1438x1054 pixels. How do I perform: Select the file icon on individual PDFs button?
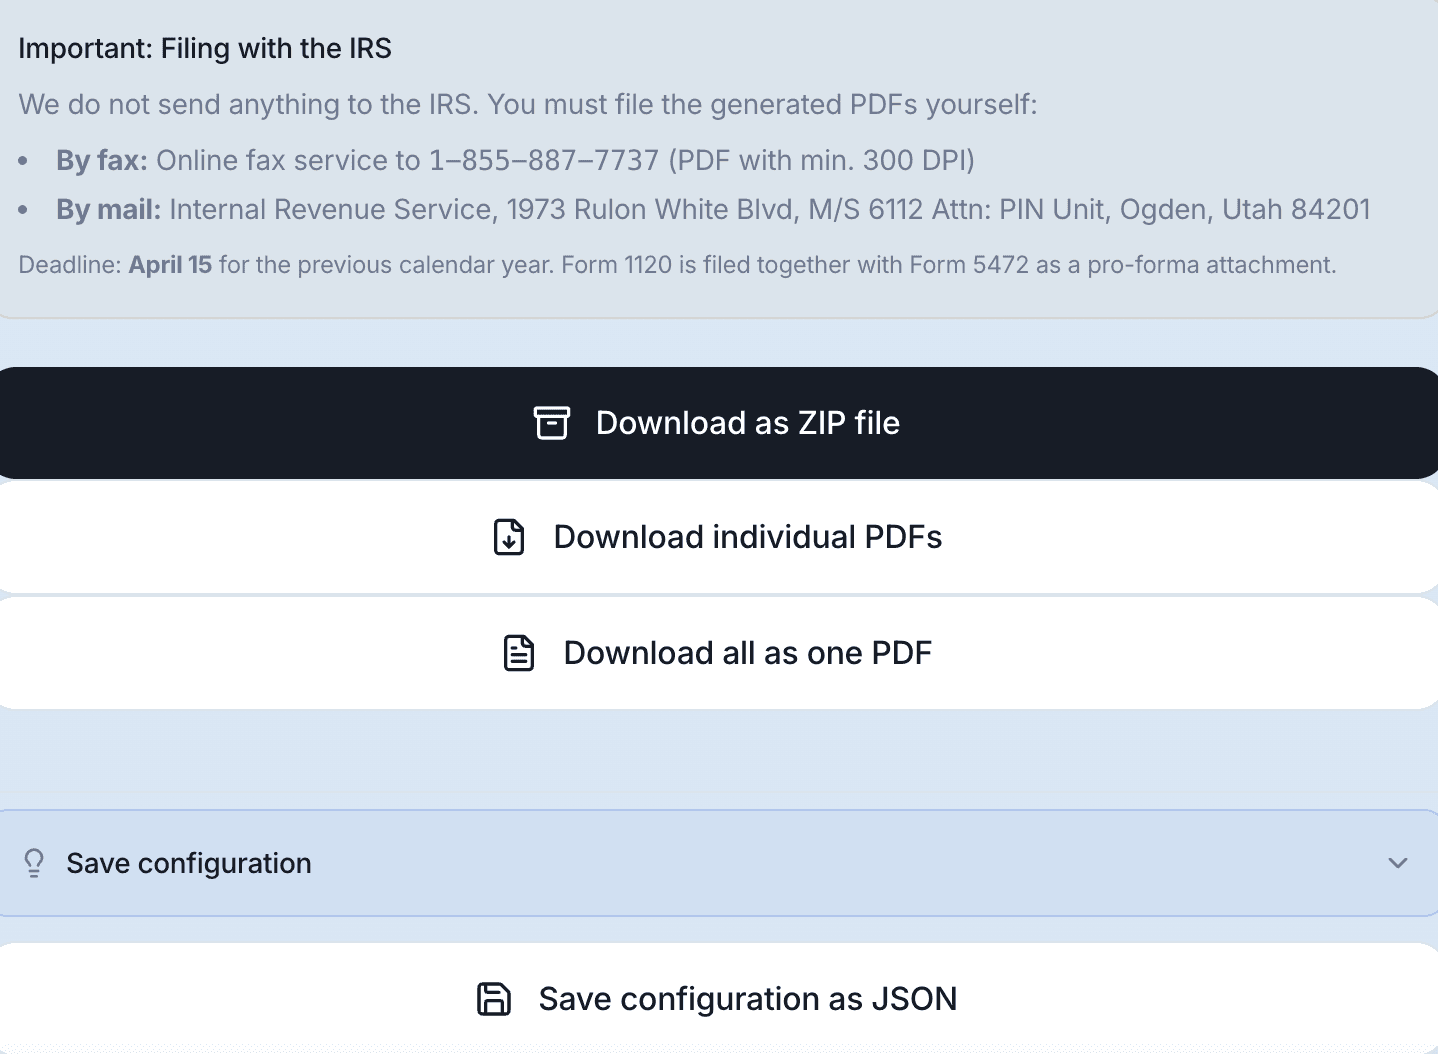point(508,537)
